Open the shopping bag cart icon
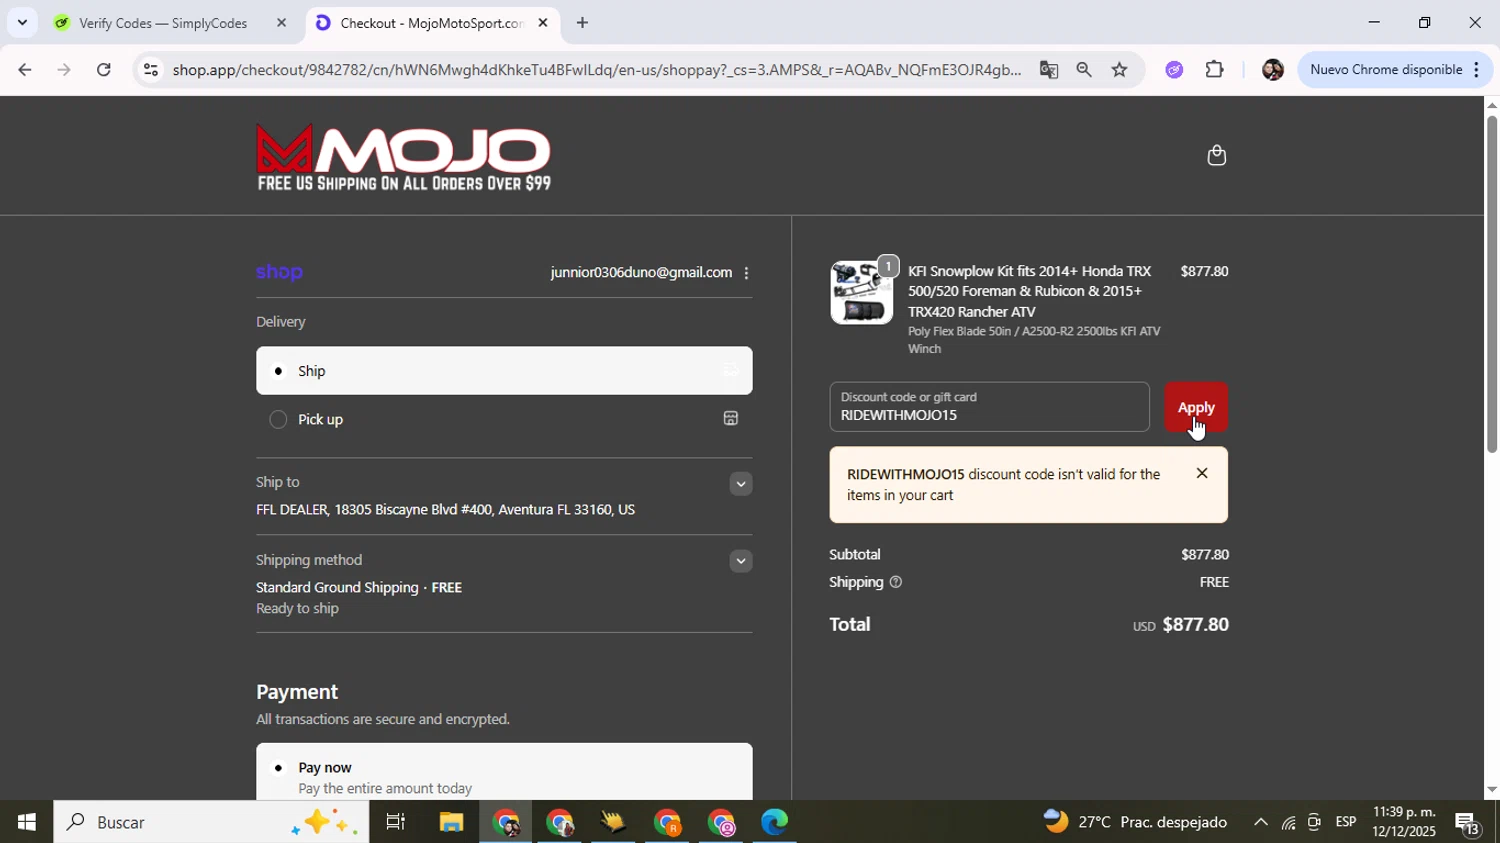Image resolution: width=1500 pixels, height=843 pixels. click(x=1216, y=155)
